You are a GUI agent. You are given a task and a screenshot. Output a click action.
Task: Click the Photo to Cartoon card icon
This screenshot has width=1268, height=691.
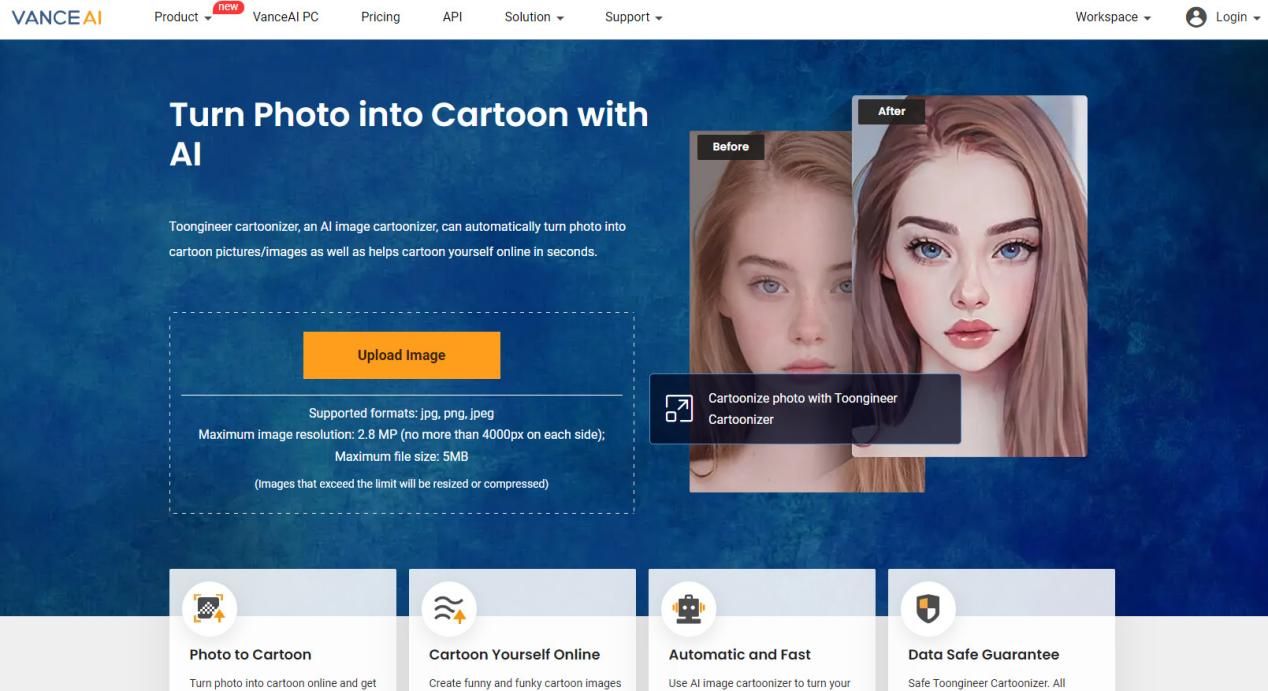pyautogui.click(x=209, y=607)
